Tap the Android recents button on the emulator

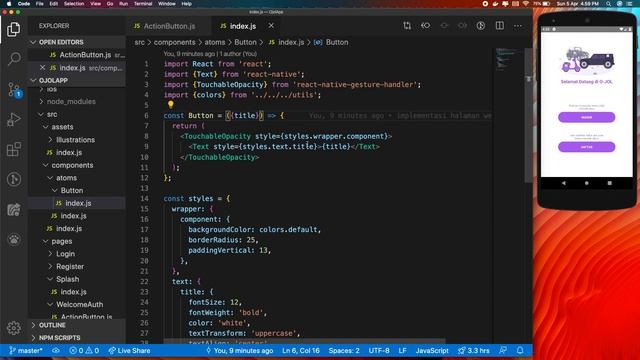coord(609,183)
